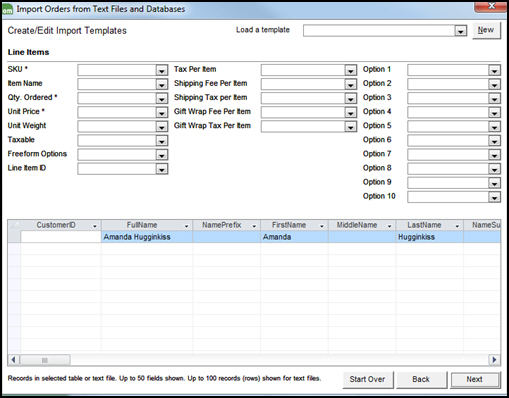Expand the Gift Wrap Tax Per Item dropdown

[x=350, y=127]
